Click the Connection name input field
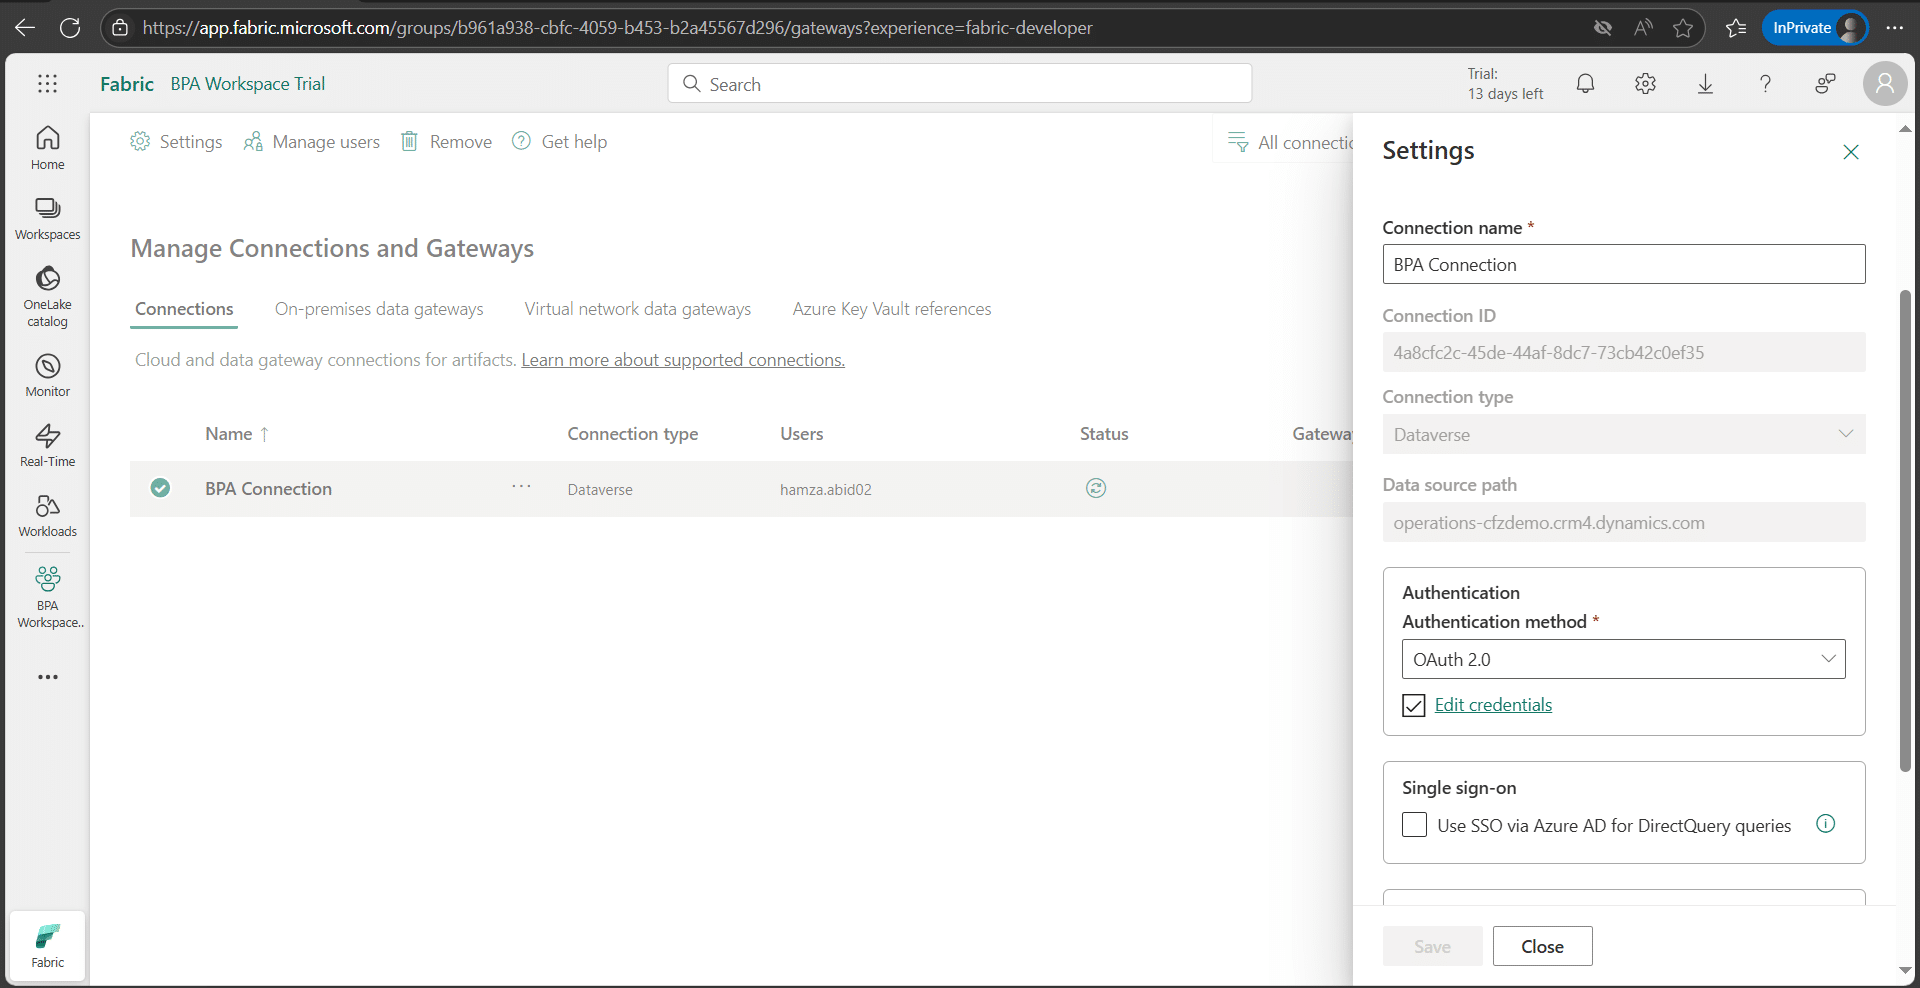The height and width of the screenshot is (988, 1920). tap(1623, 265)
